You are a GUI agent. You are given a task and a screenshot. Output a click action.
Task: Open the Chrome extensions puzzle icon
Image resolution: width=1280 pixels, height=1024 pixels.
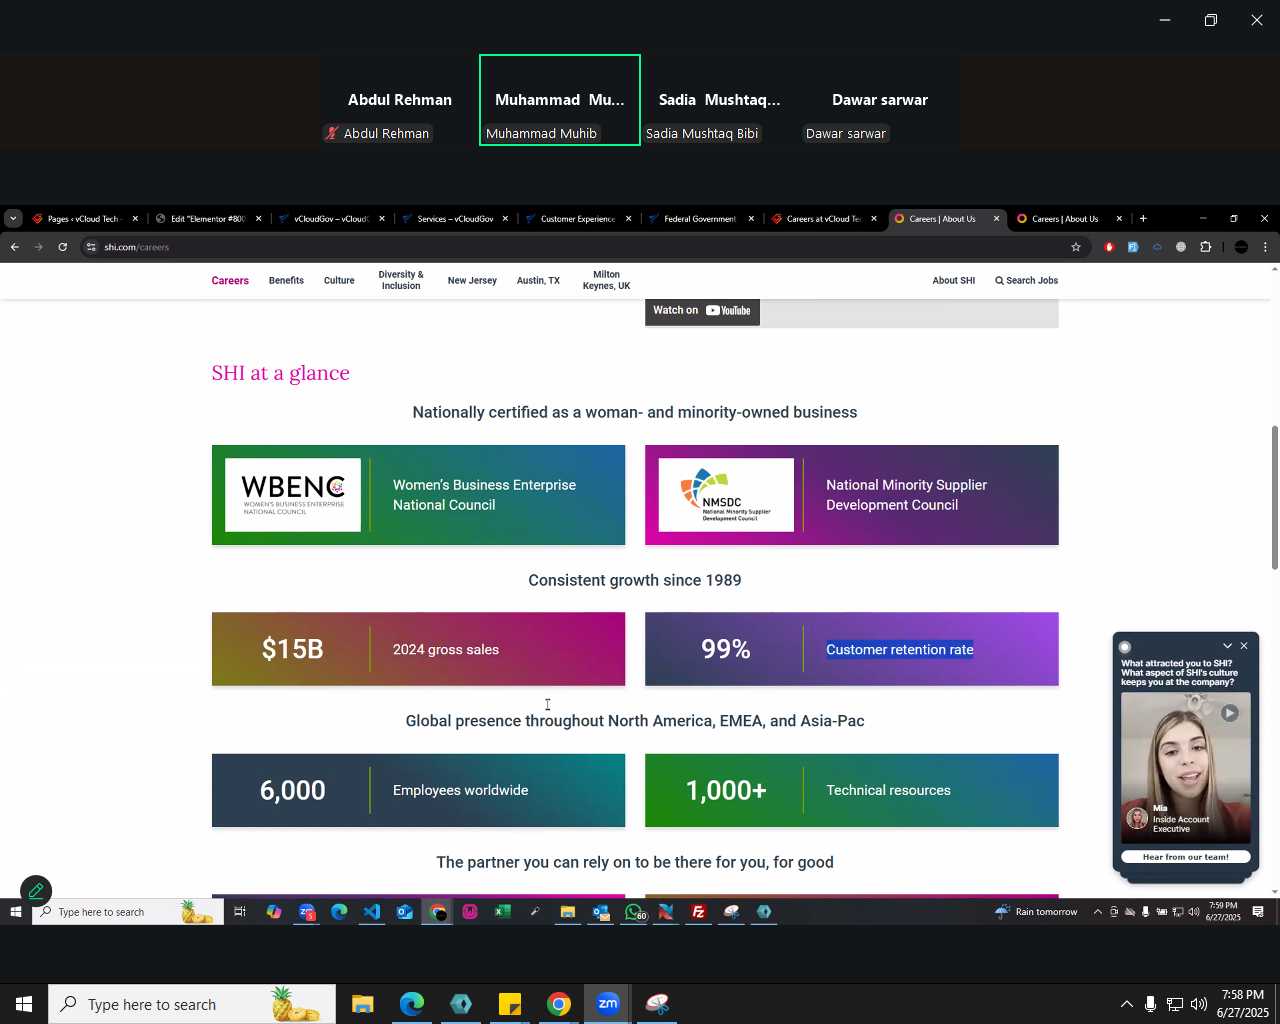(x=1205, y=247)
